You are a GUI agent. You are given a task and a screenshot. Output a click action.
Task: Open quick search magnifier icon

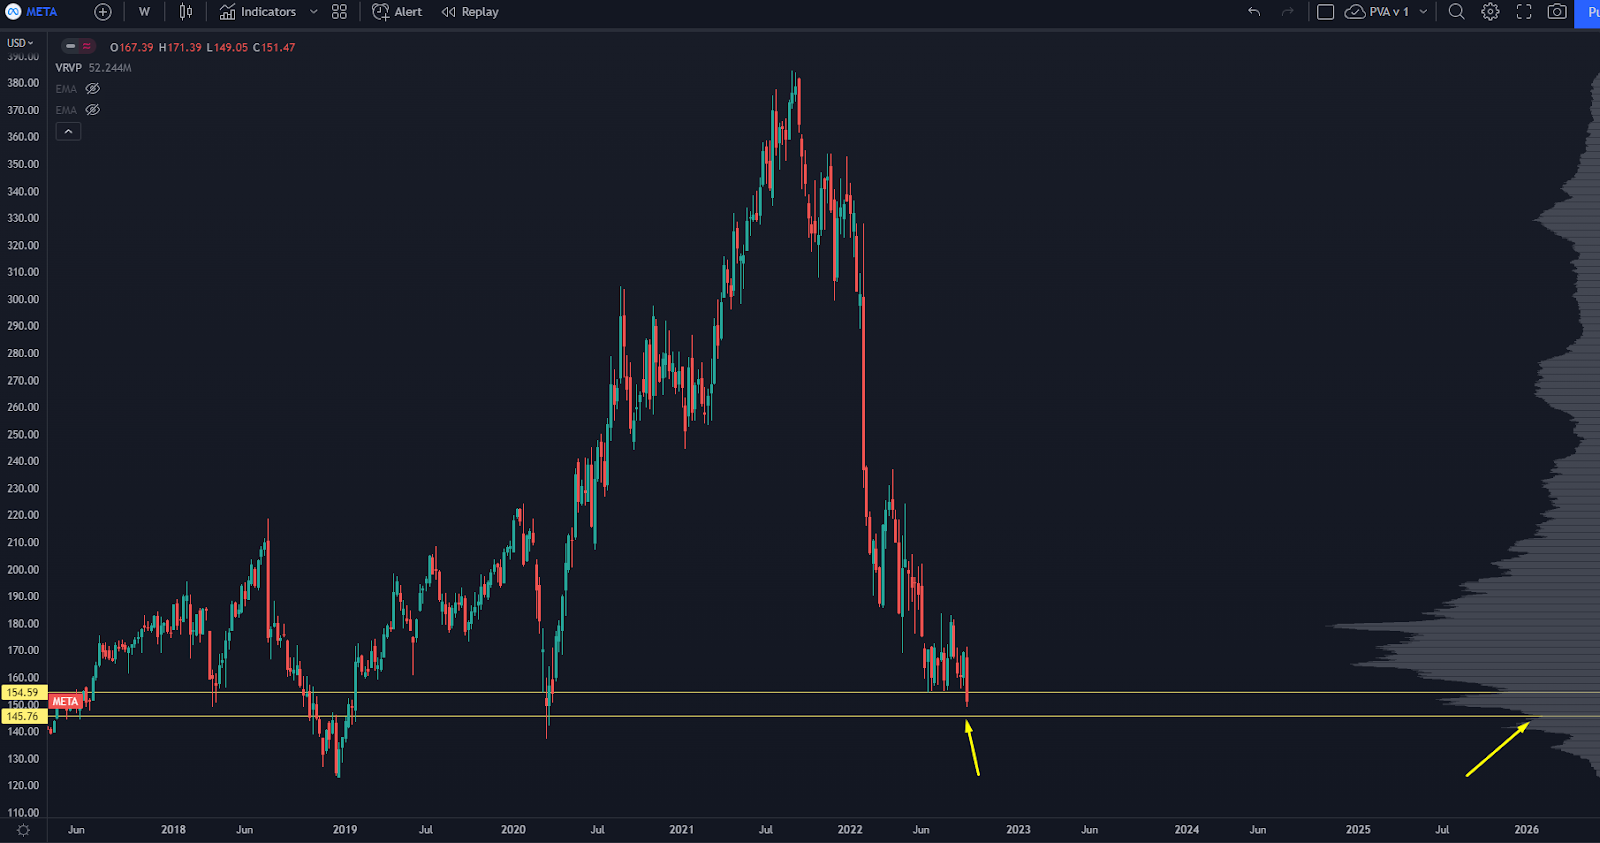click(x=1456, y=12)
